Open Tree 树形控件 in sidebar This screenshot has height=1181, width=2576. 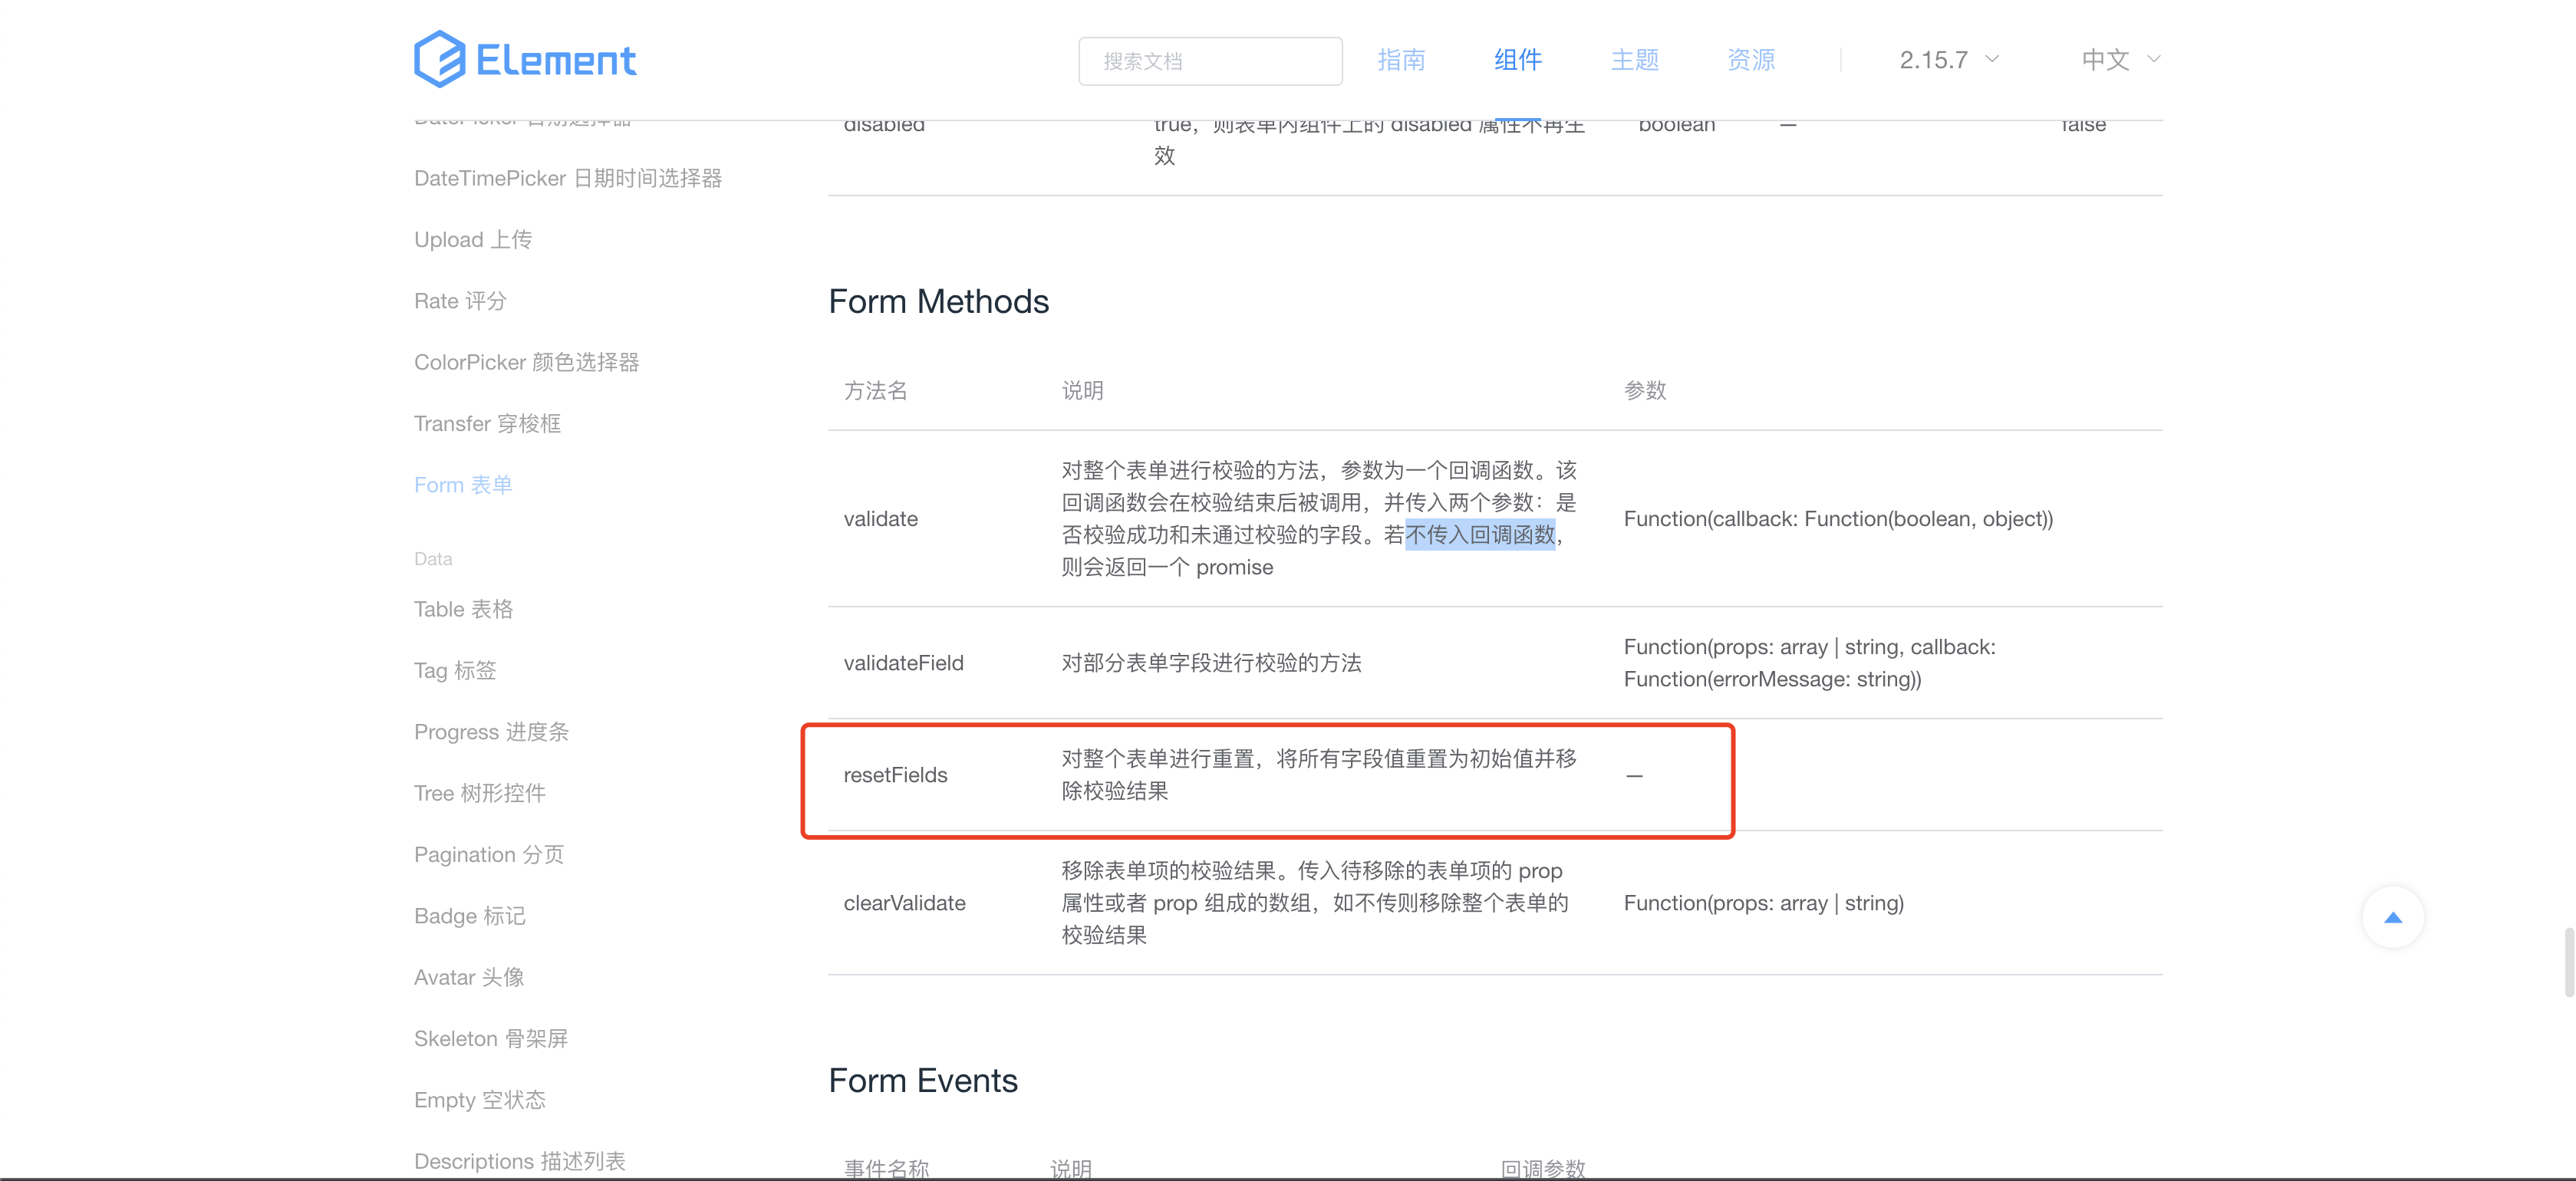coord(480,793)
